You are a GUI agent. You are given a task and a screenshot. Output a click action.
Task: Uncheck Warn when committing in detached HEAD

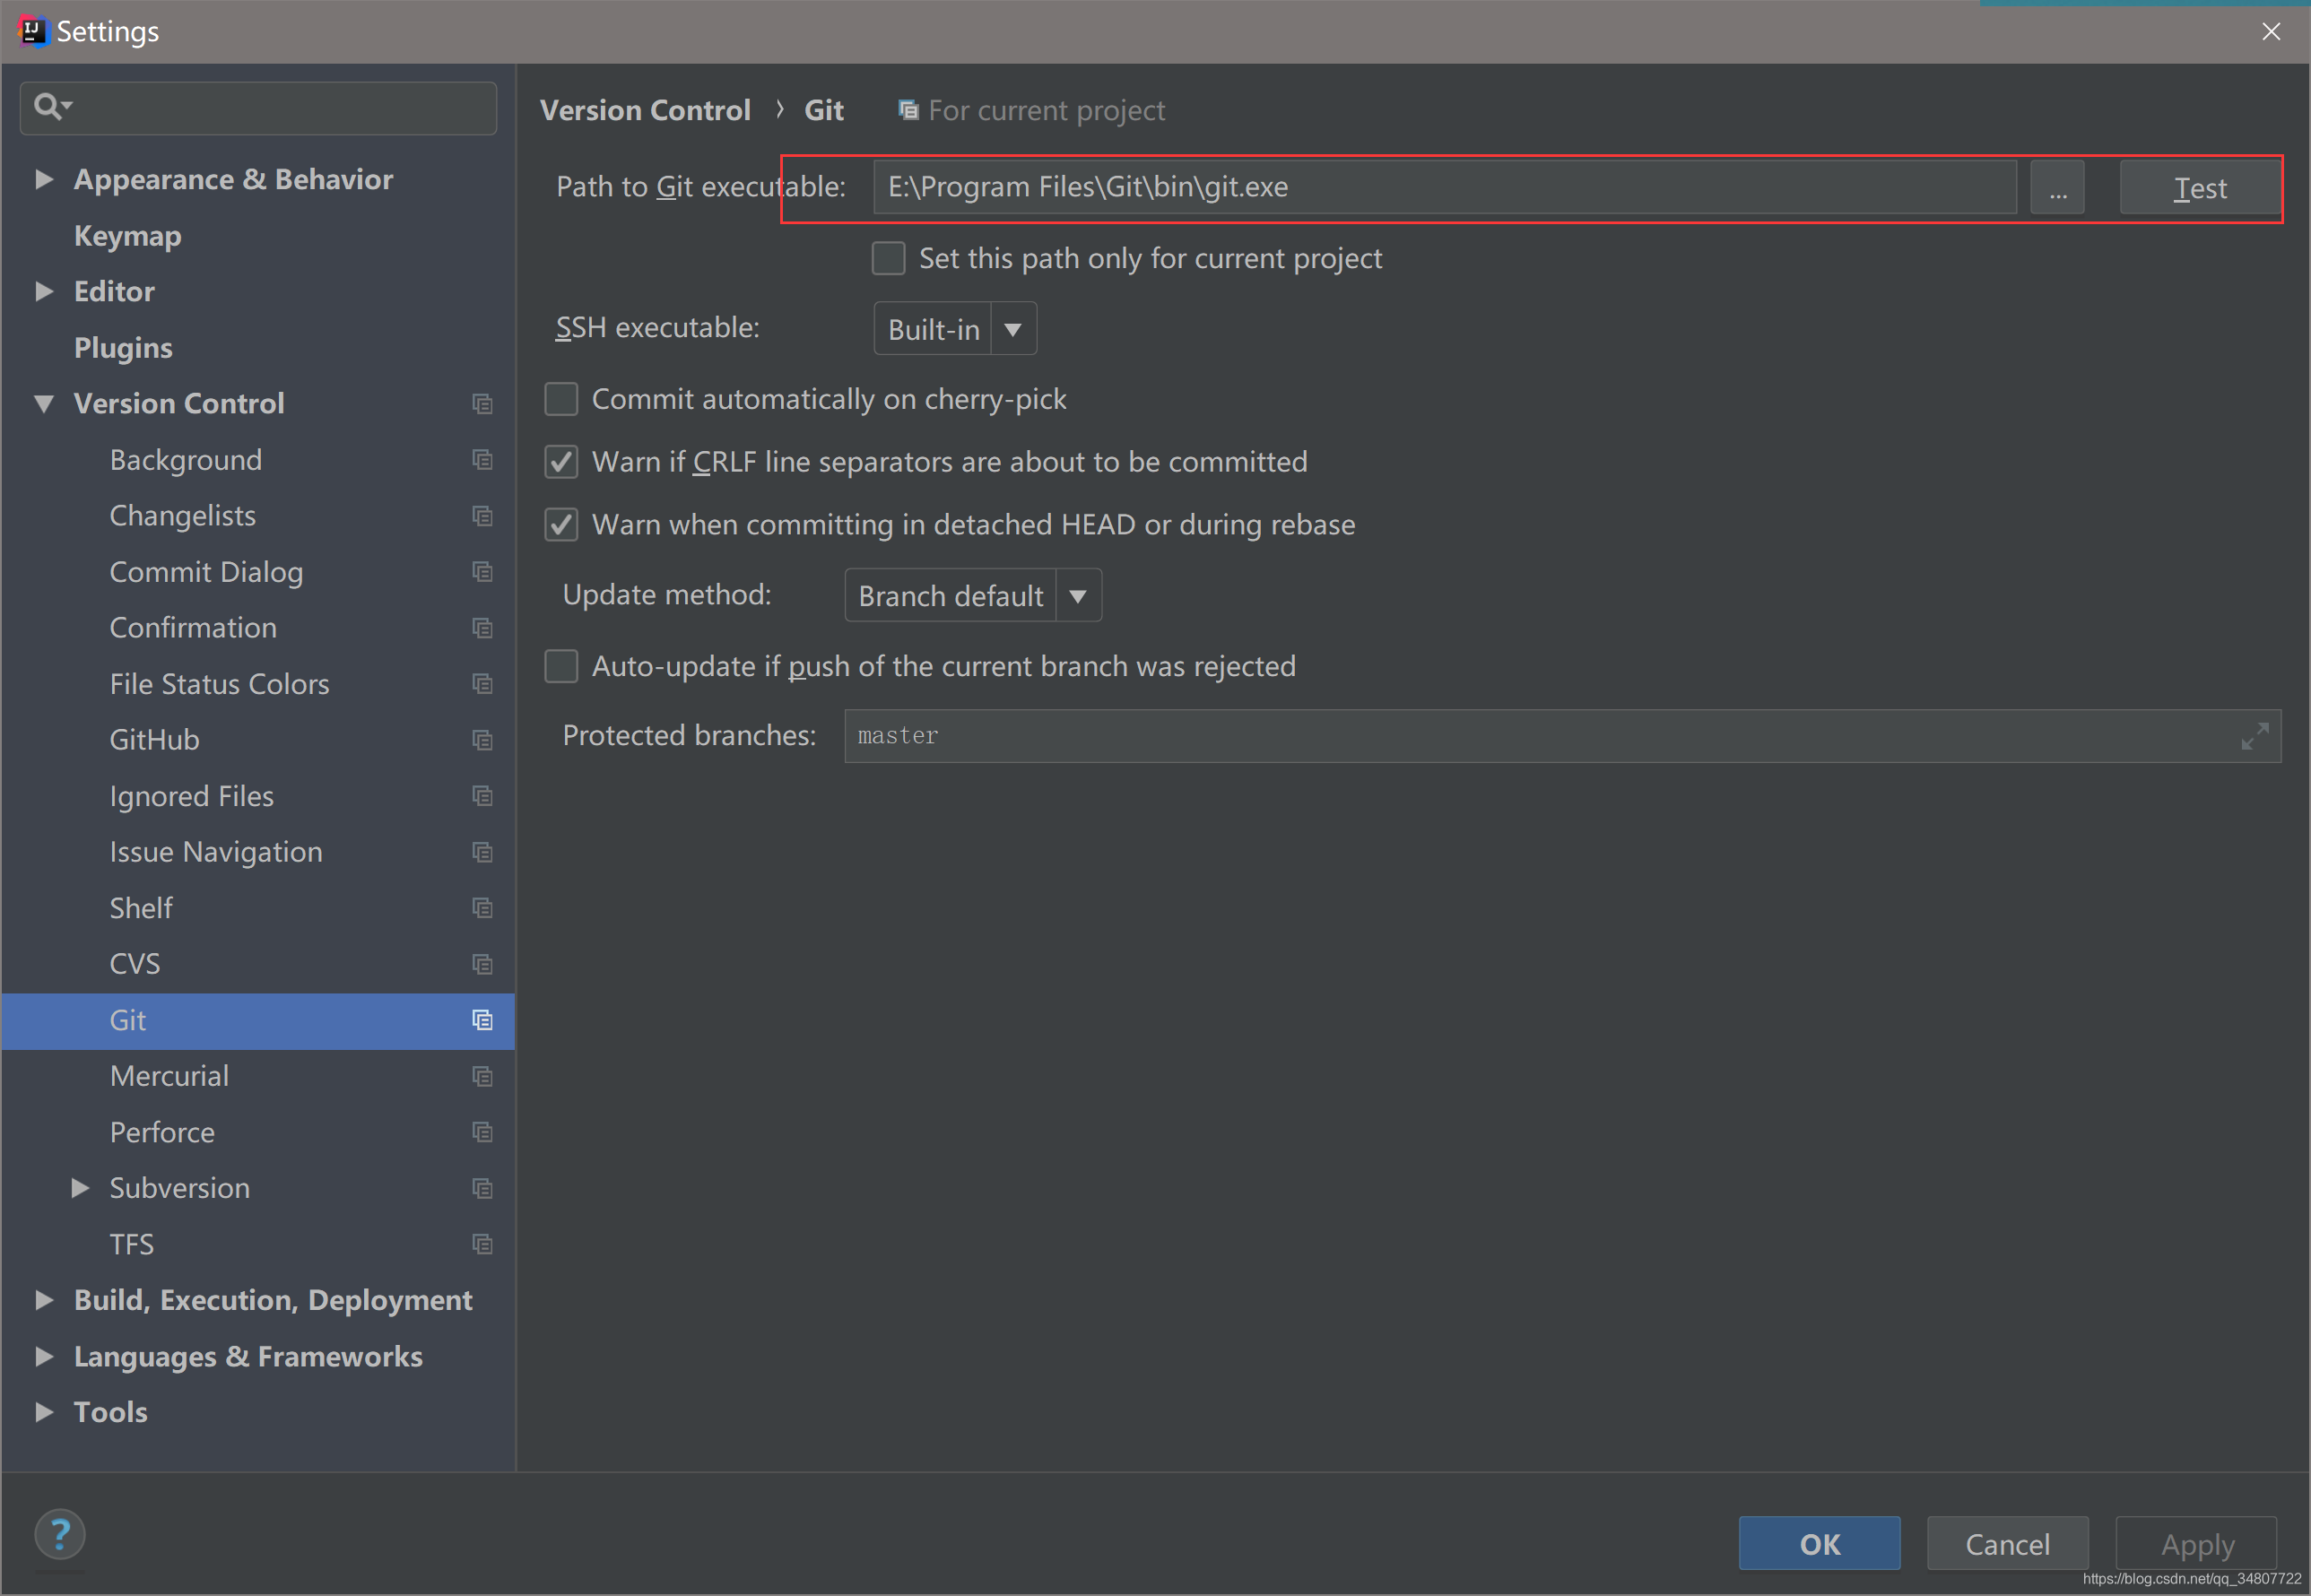561,525
